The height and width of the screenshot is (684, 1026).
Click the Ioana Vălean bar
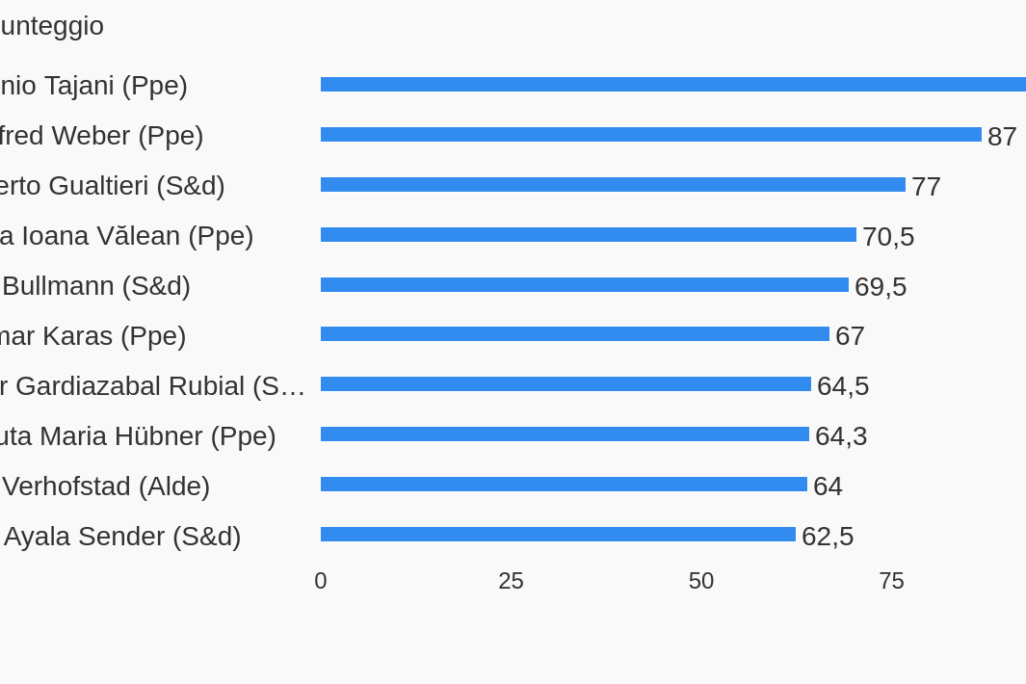click(x=588, y=235)
